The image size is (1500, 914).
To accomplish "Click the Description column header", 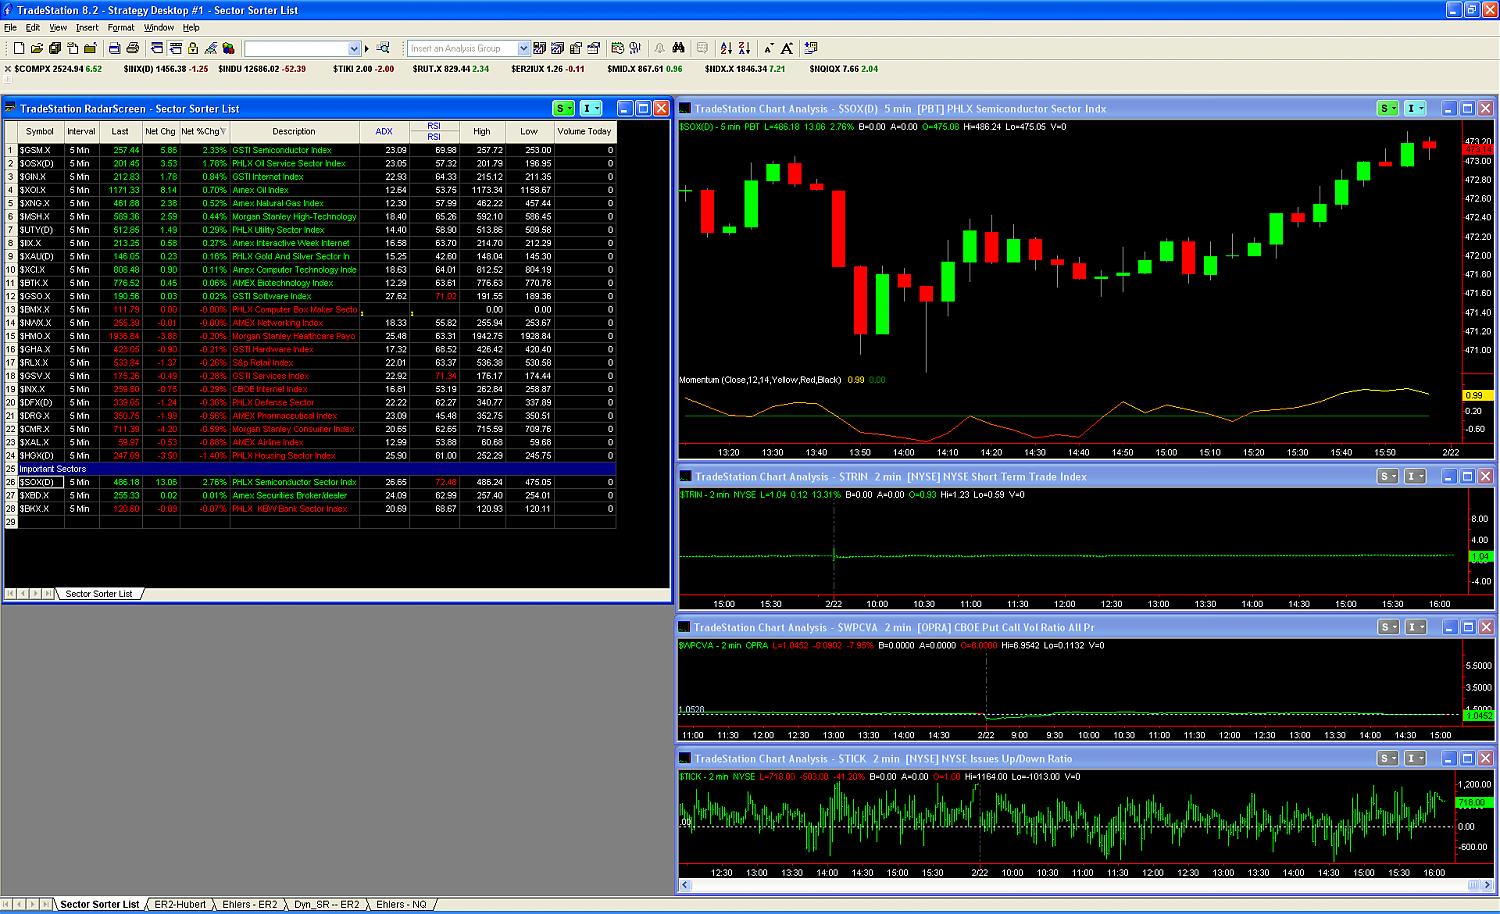I will [x=294, y=131].
